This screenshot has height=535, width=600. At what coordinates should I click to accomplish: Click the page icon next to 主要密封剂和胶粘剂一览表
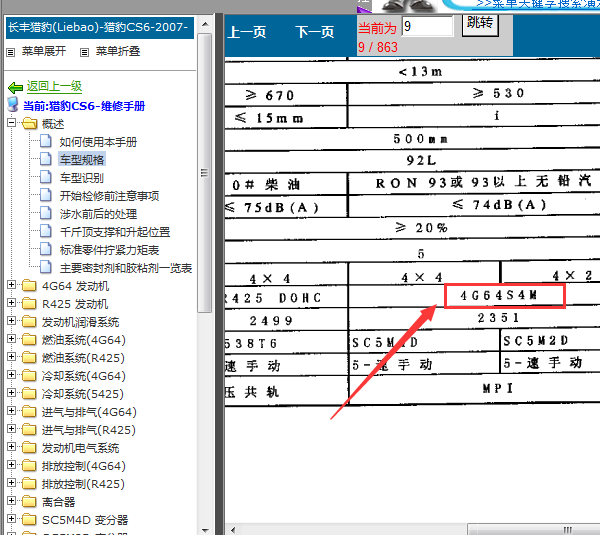click(x=46, y=267)
